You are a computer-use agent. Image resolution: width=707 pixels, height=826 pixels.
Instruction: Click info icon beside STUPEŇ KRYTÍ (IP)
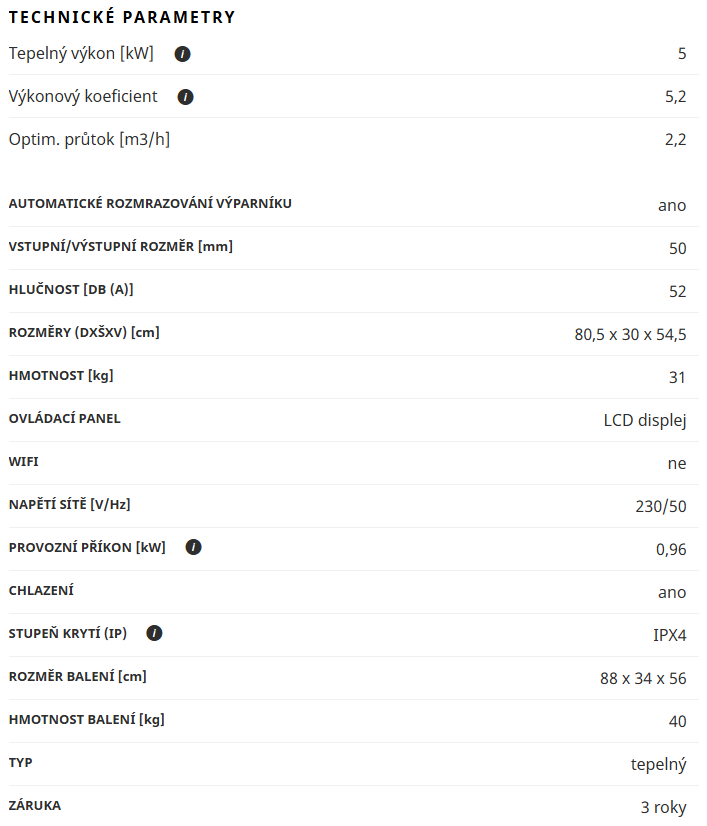[x=154, y=633]
